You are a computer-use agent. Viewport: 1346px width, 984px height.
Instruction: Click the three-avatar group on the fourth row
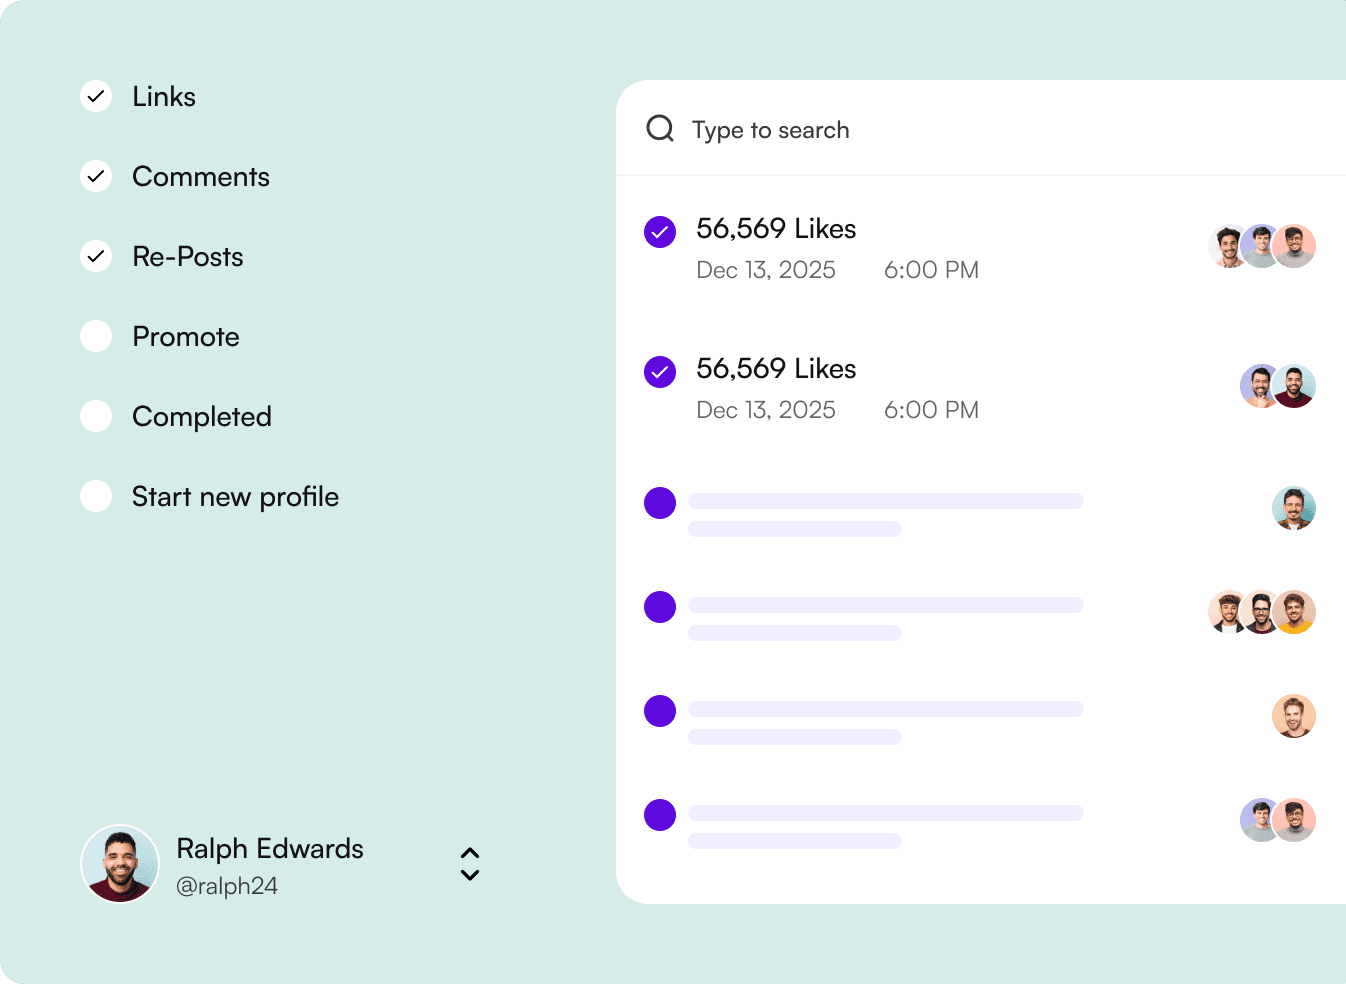(1262, 612)
